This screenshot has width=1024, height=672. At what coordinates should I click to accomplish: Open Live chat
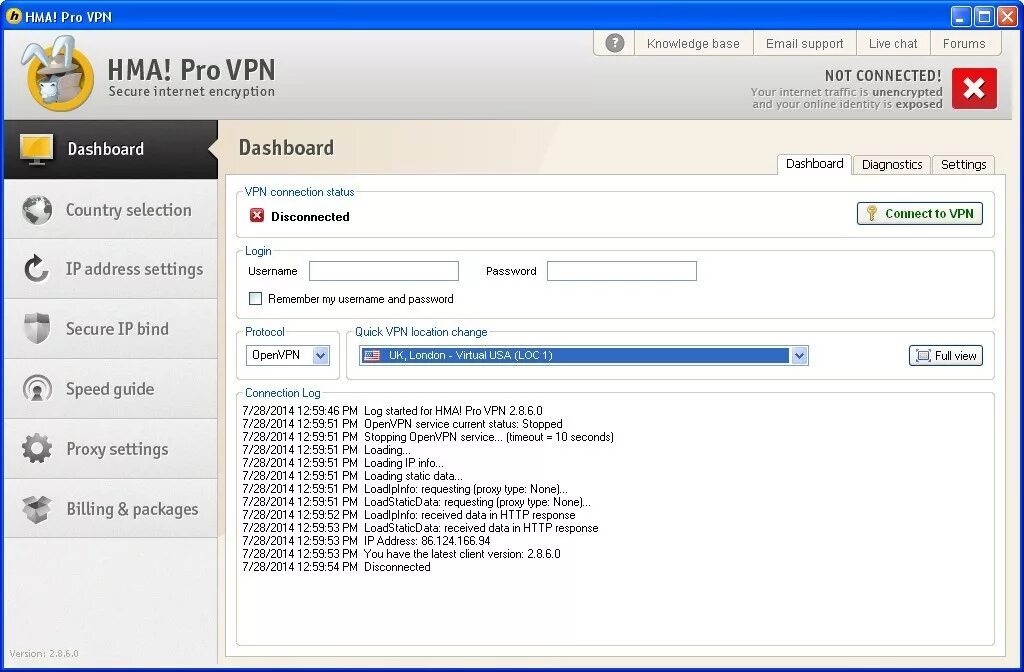pos(893,44)
